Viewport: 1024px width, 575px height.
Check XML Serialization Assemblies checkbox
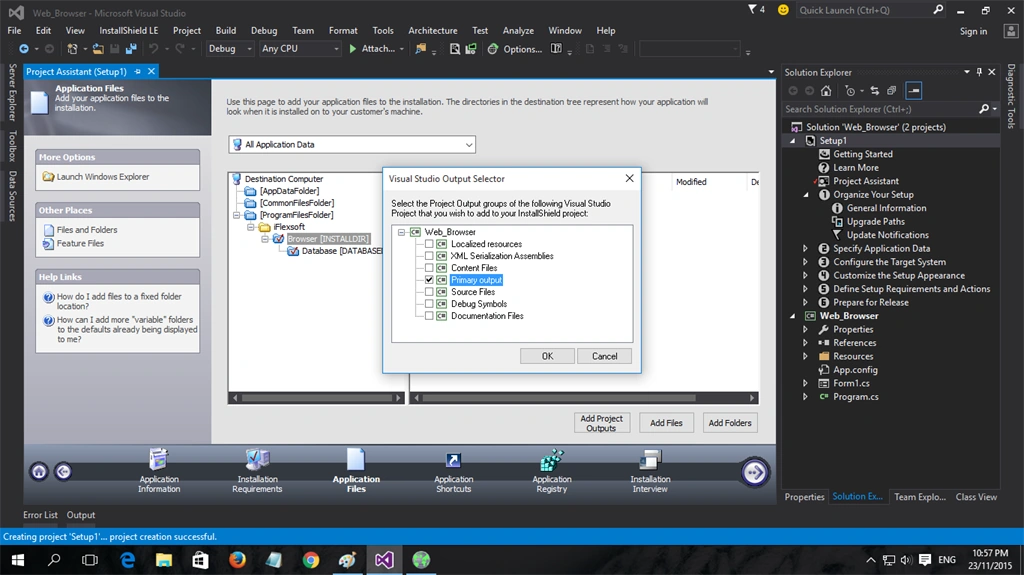pos(429,255)
